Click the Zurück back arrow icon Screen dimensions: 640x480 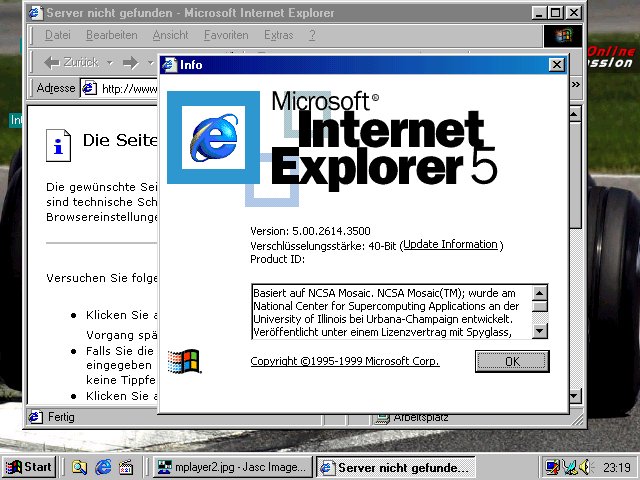(52, 62)
